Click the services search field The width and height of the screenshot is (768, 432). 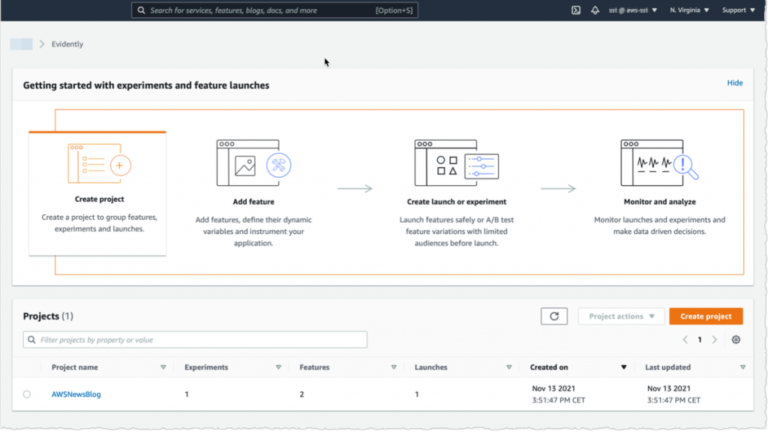coord(275,10)
